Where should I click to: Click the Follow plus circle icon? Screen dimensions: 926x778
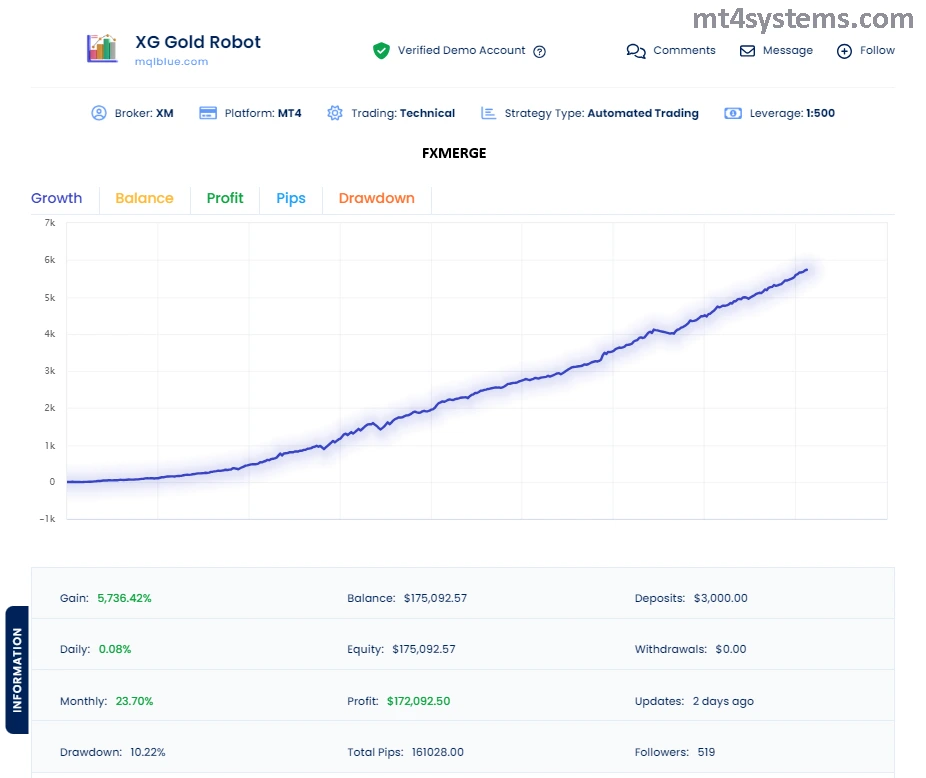coord(844,51)
